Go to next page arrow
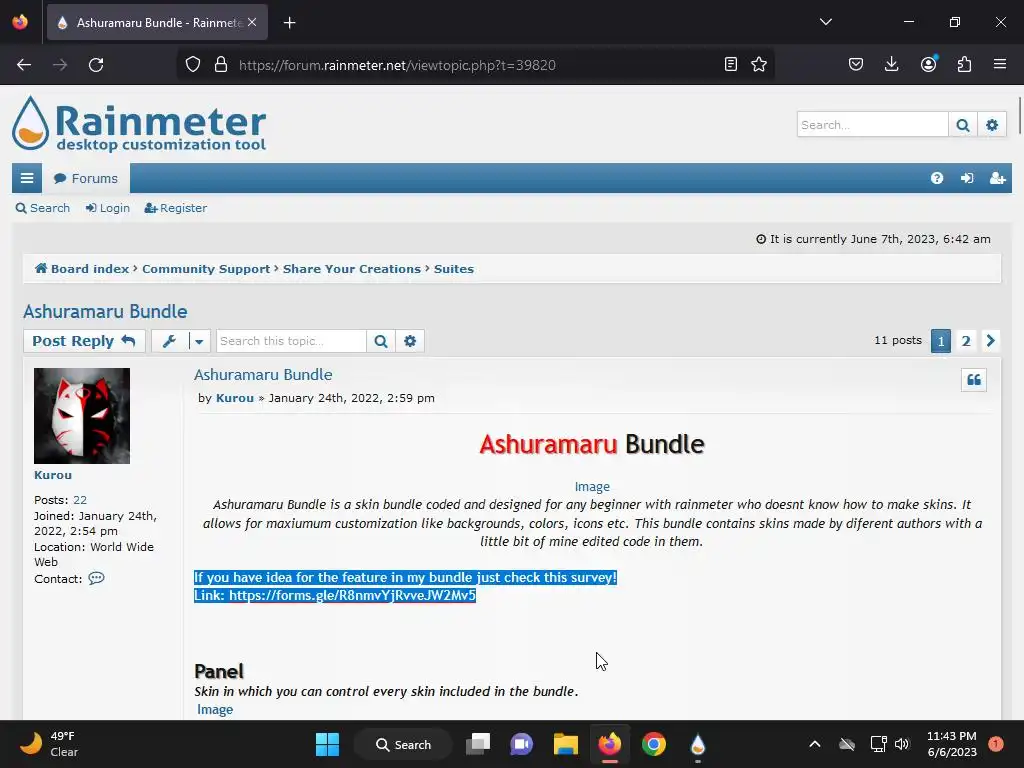Viewport: 1024px width, 768px height. click(991, 341)
